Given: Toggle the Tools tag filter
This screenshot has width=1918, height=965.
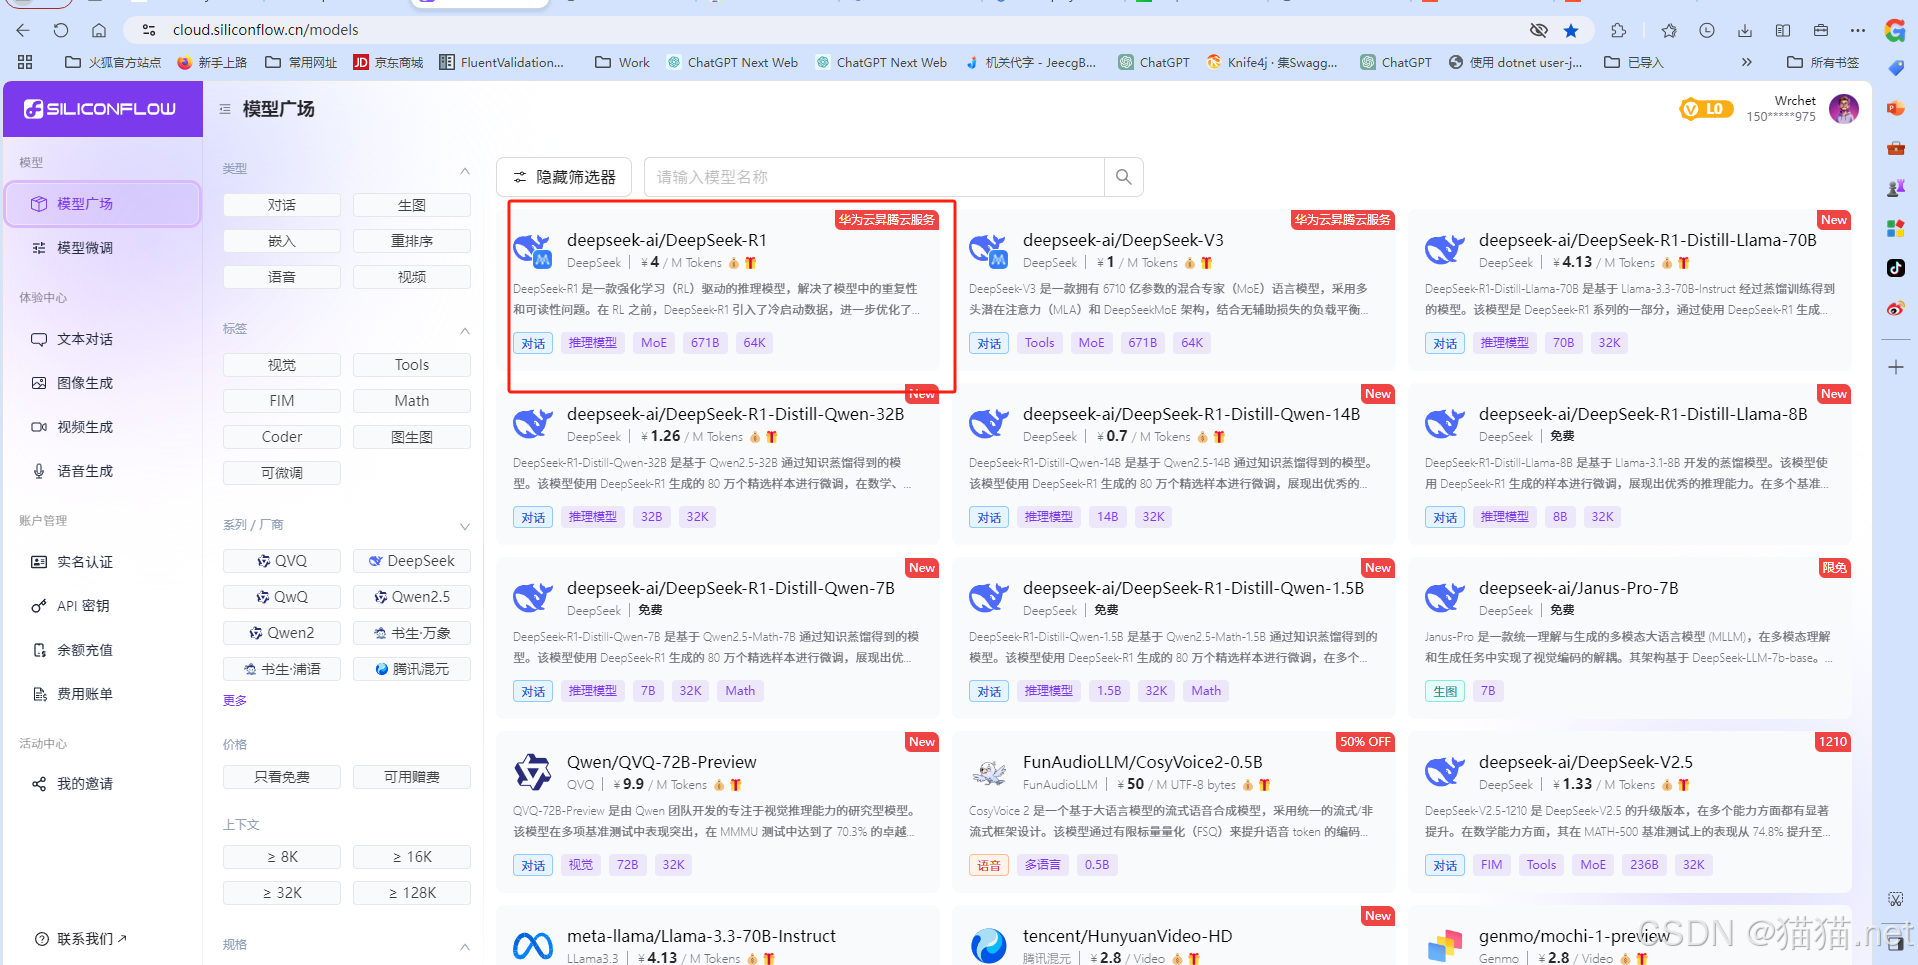Looking at the screenshot, I should tap(412, 365).
